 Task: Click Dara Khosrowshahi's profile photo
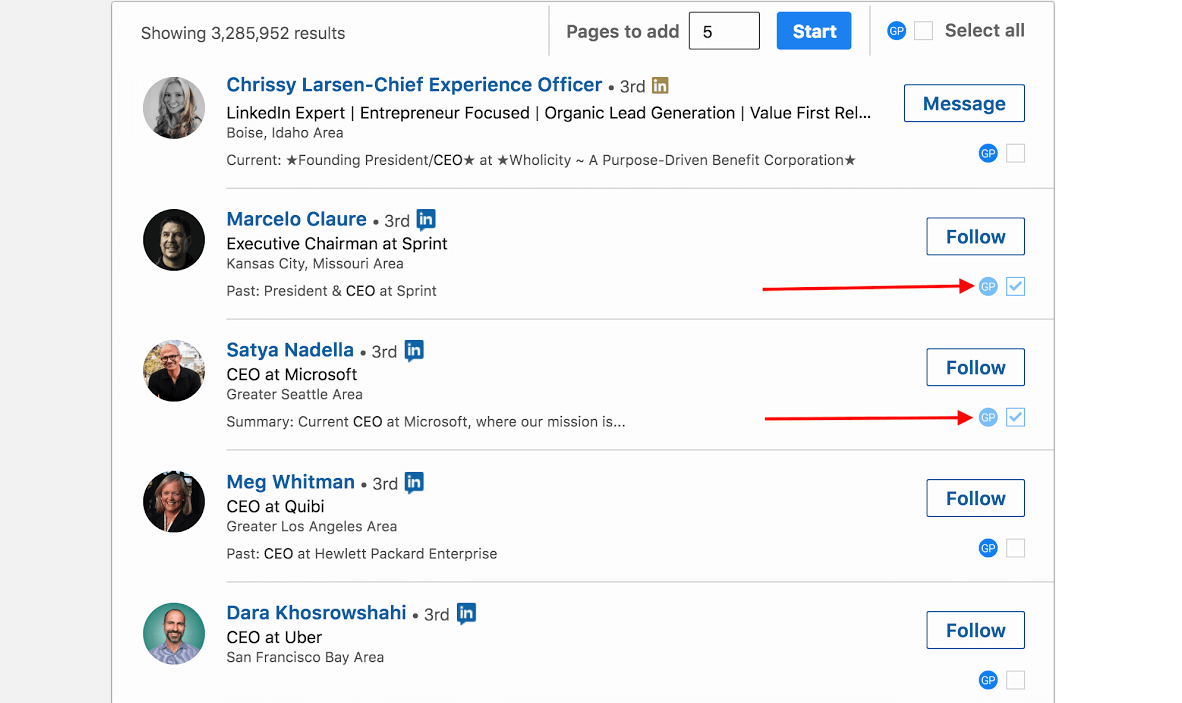point(174,634)
